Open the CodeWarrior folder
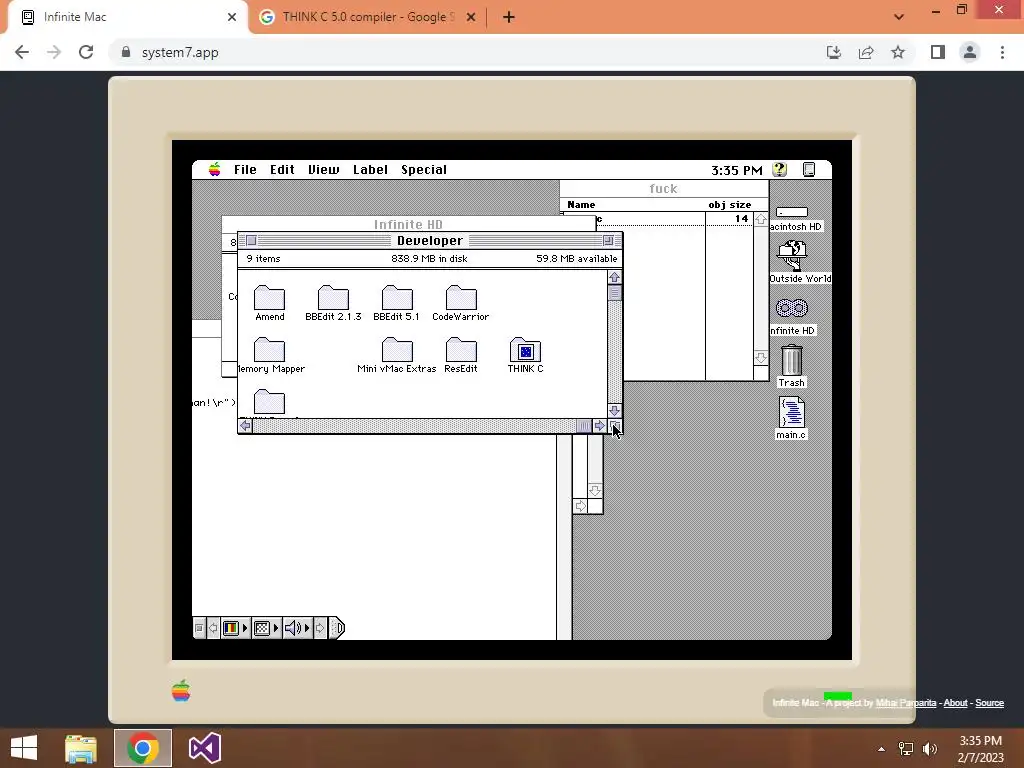 [x=461, y=298]
